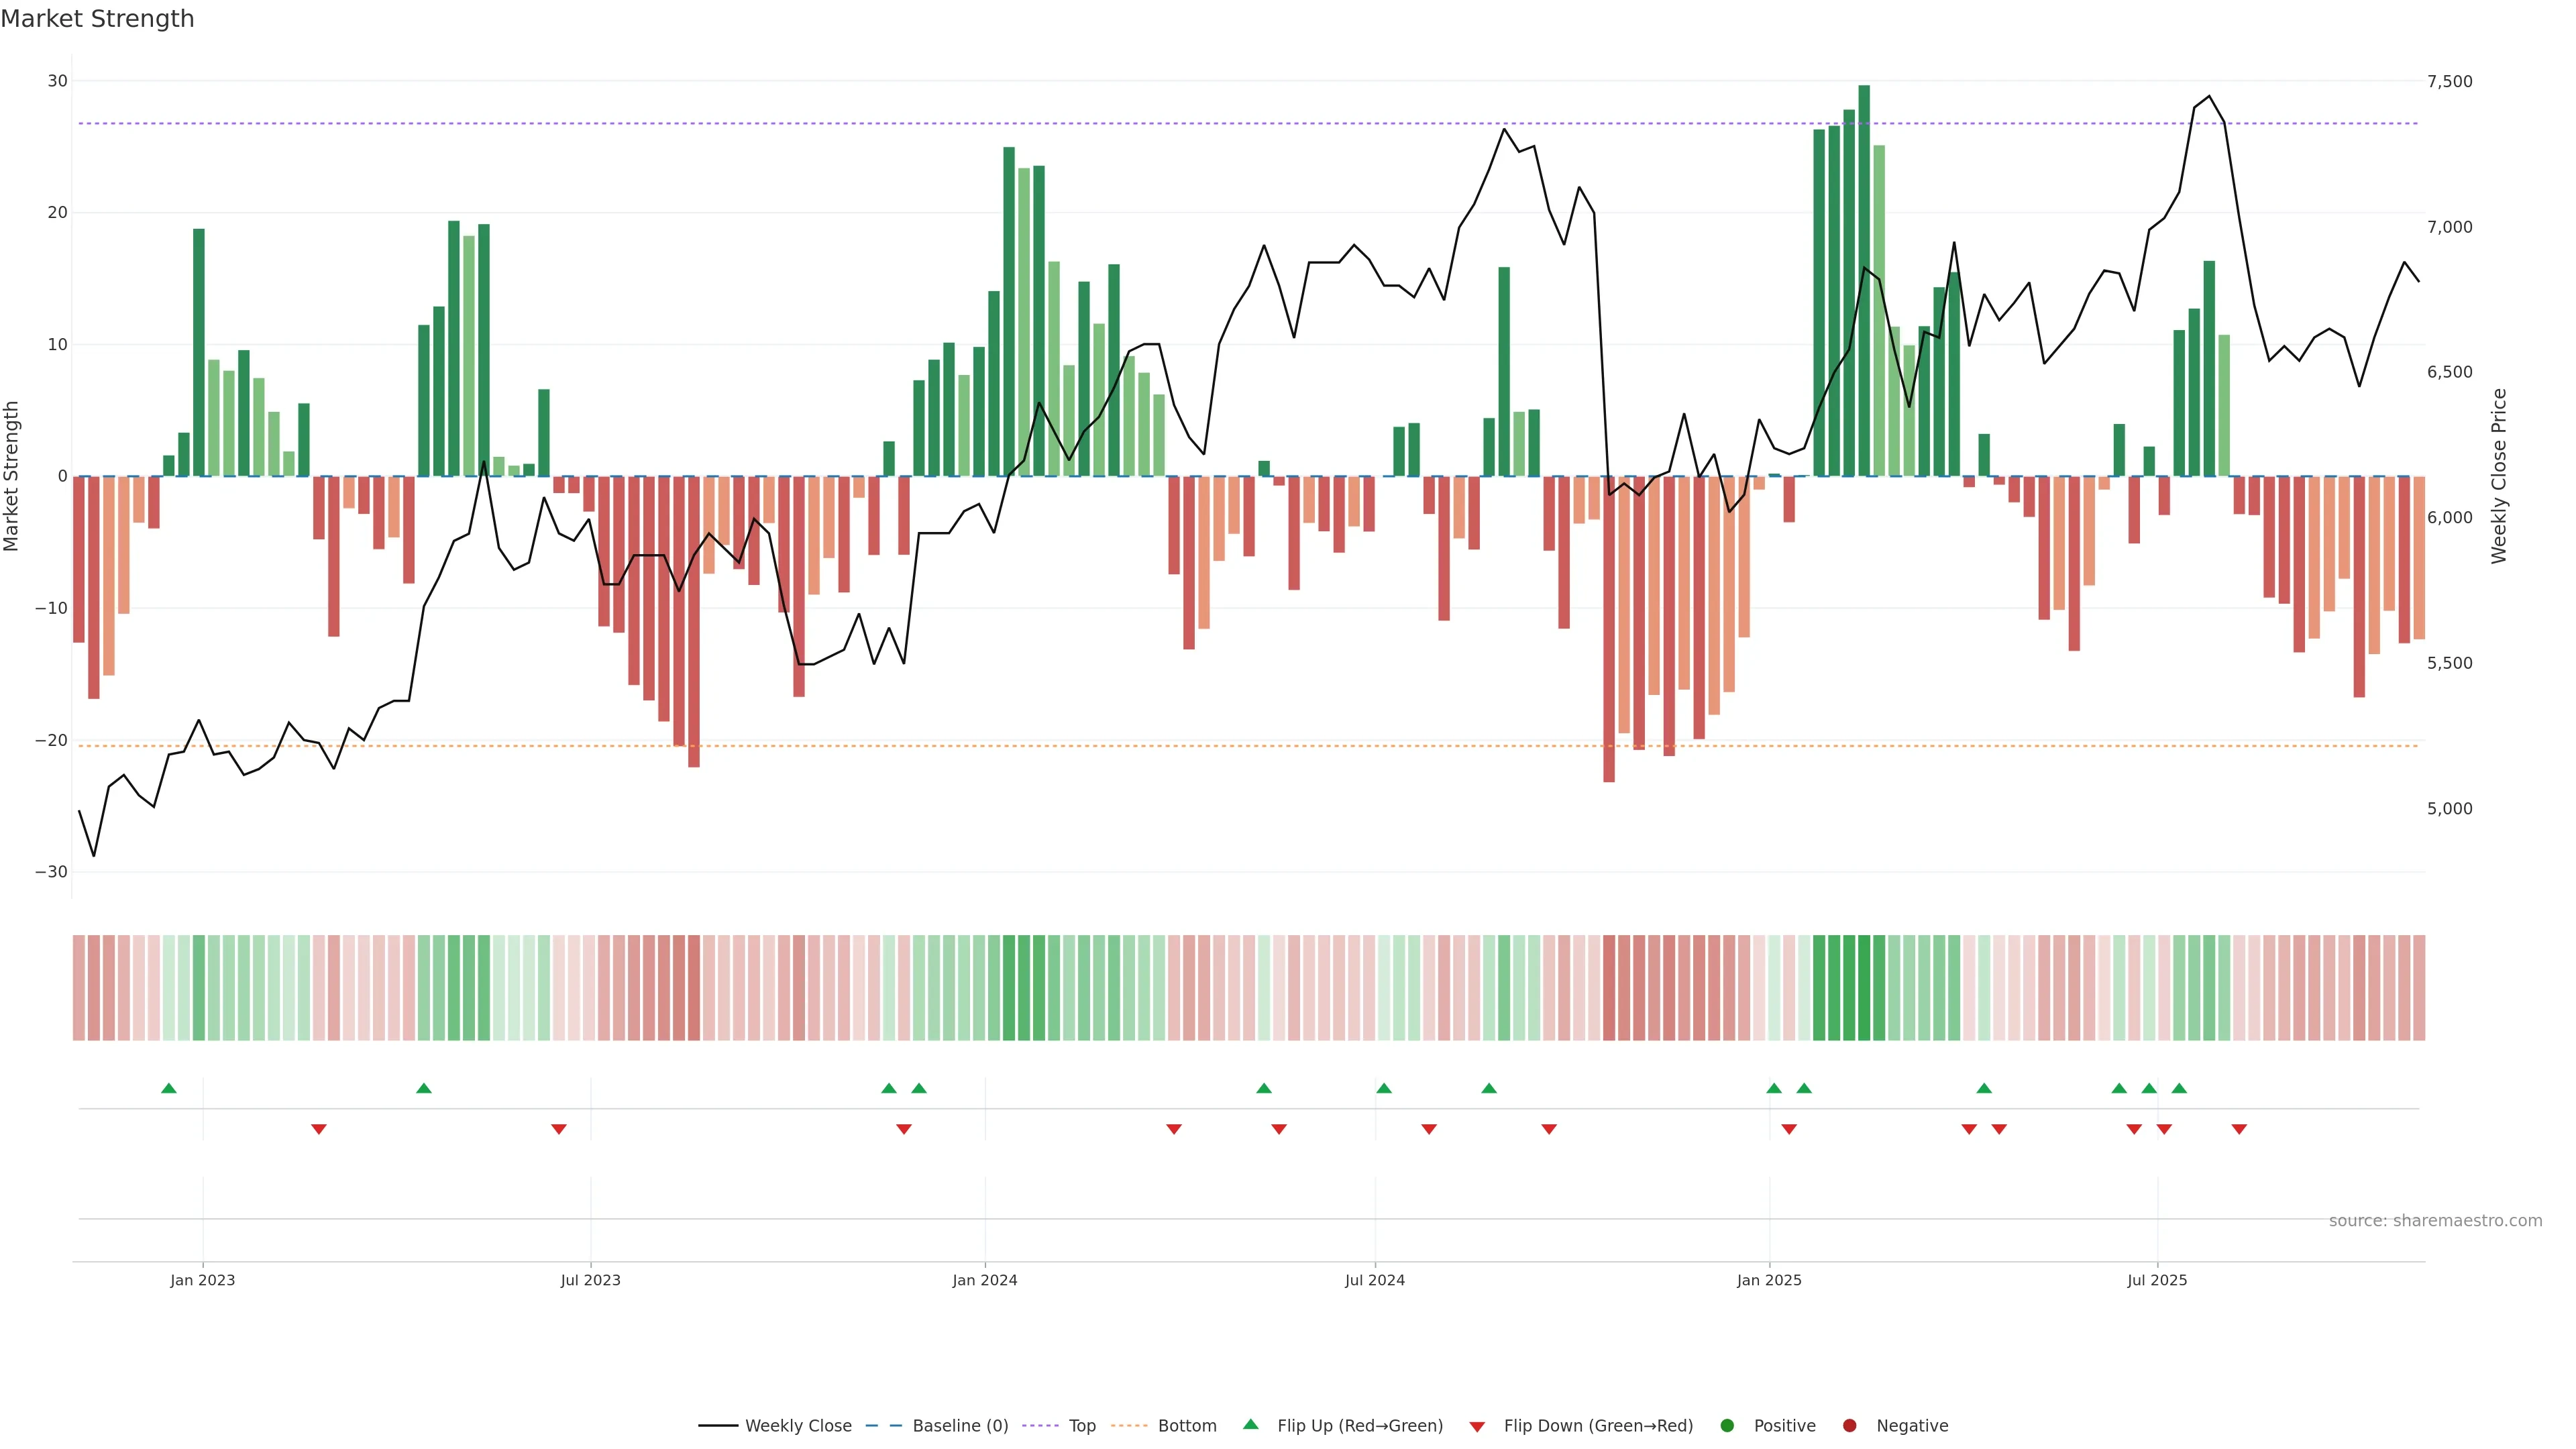Image resolution: width=2576 pixels, height=1449 pixels.
Task: Click the Jul 2025 x-axis label
Action: (2157, 1280)
